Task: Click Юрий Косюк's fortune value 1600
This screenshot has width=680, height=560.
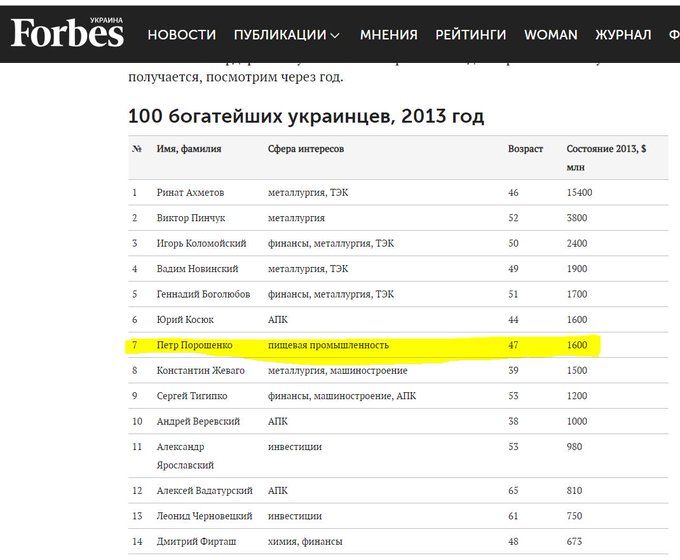Action: (x=577, y=320)
